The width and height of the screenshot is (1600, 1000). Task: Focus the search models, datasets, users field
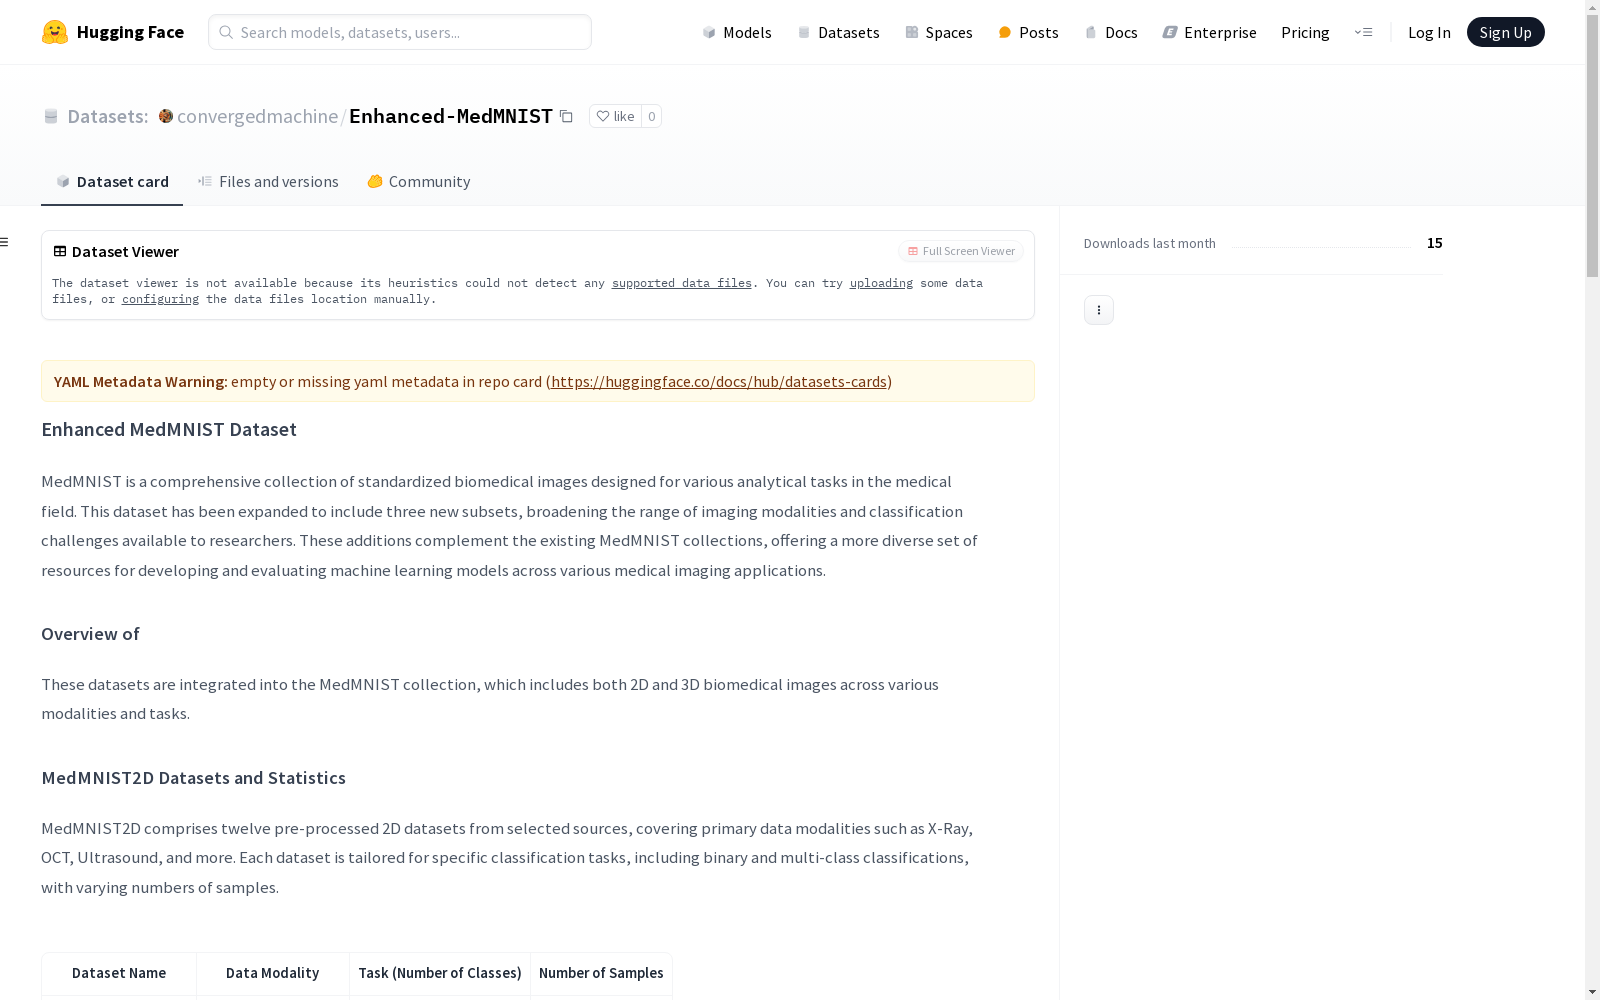point(400,32)
